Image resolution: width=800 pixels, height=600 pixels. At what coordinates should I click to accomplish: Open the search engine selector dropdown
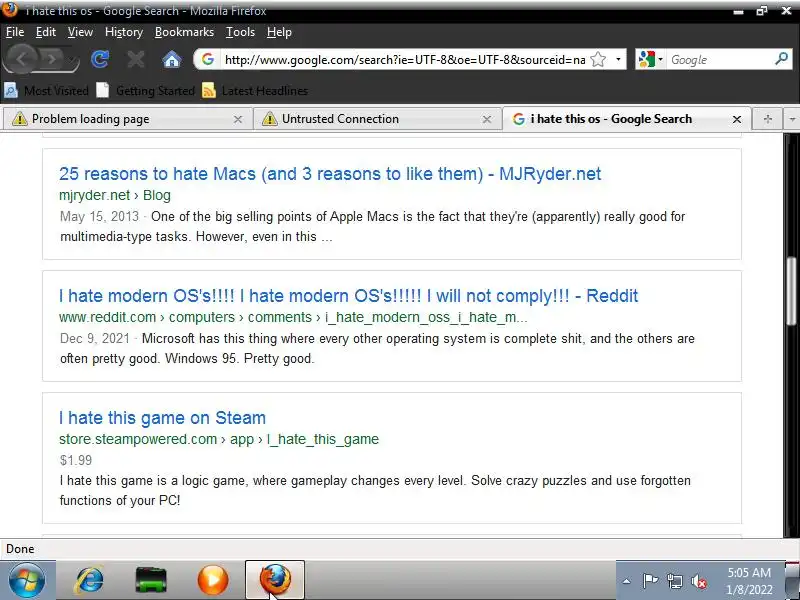click(x=651, y=60)
